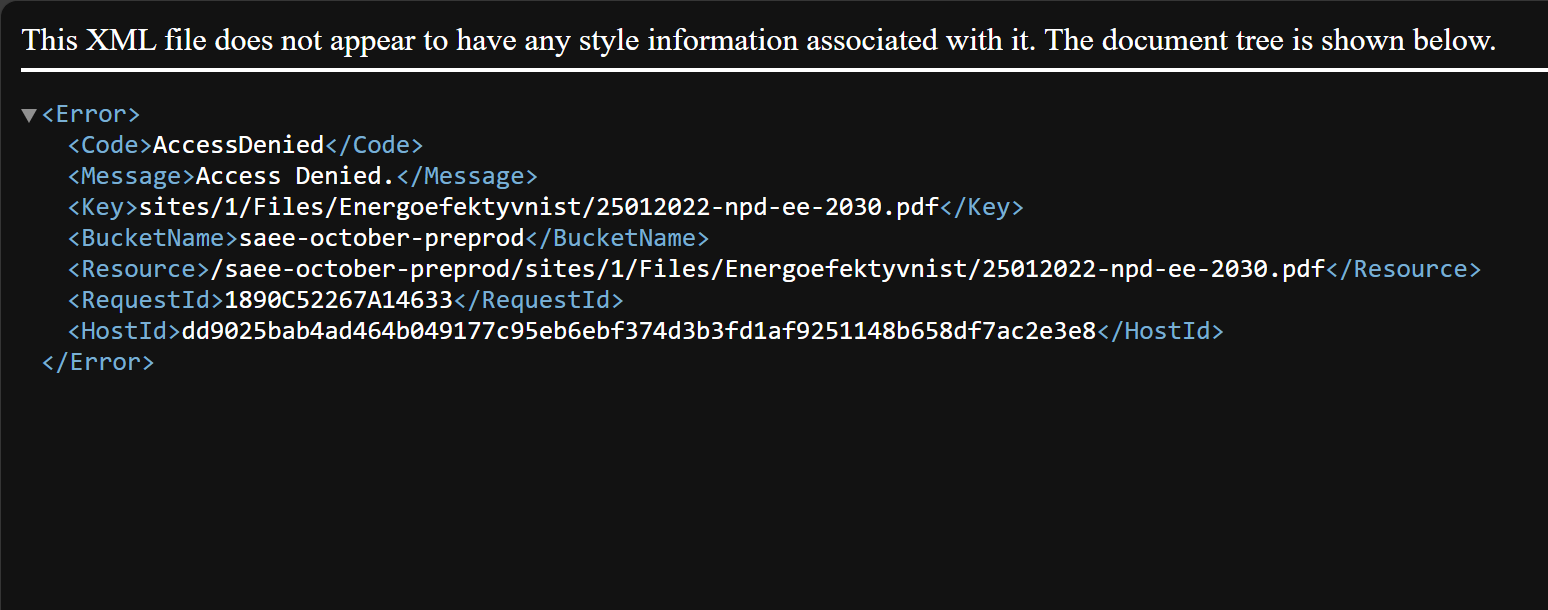This screenshot has height=610, width=1548.
Task: Click the opening <Key> tag
Action: (103, 207)
